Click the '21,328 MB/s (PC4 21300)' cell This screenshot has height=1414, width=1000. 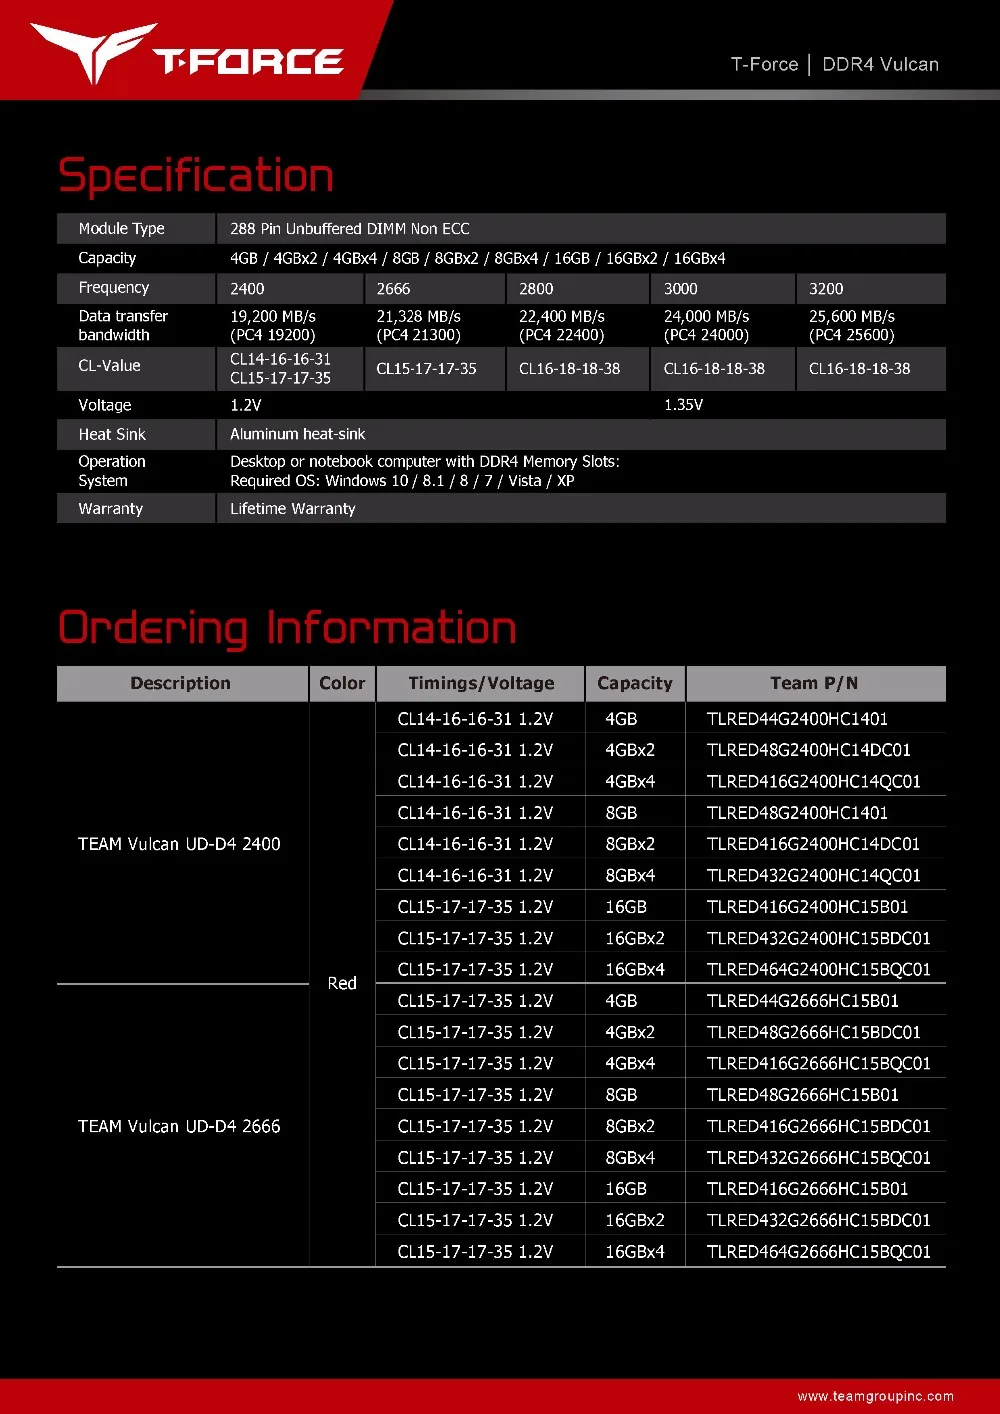pos(419,325)
